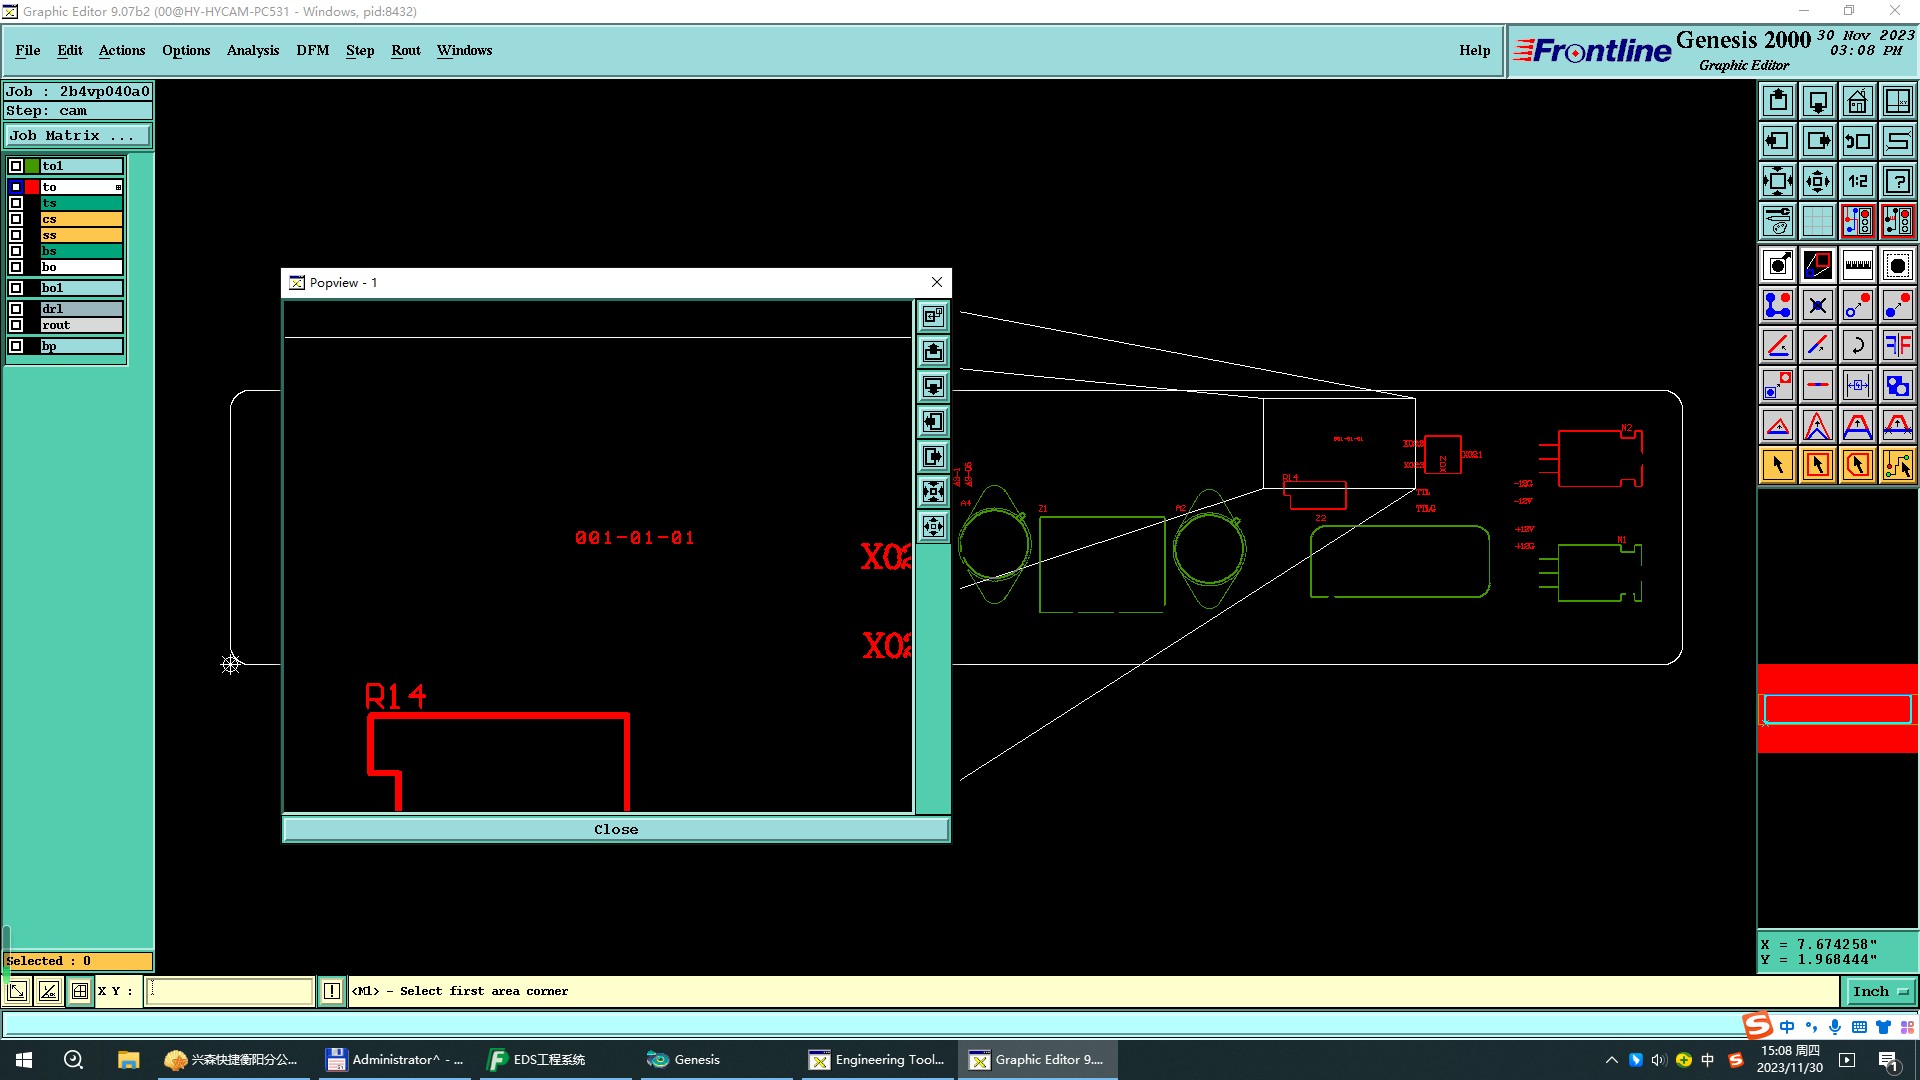
Task: Toggle the grid display icon
Action: tap(1817, 221)
